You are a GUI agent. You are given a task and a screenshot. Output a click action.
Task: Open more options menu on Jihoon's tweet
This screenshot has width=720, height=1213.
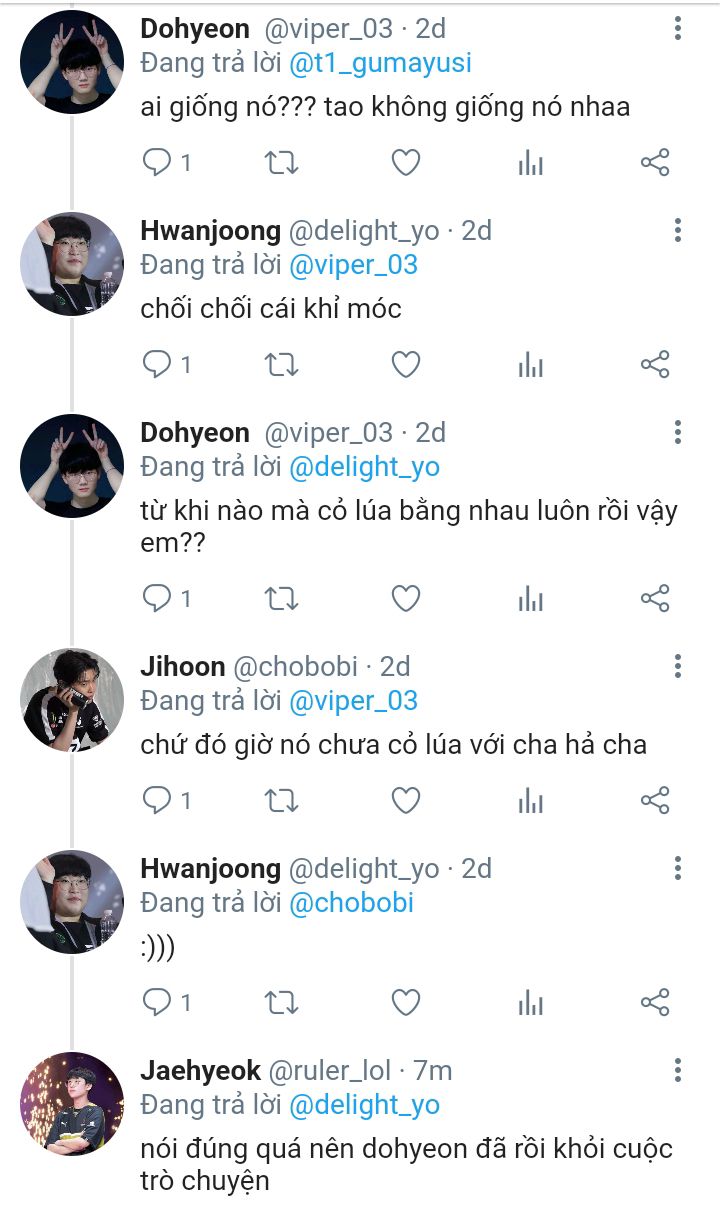tap(678, 666)
